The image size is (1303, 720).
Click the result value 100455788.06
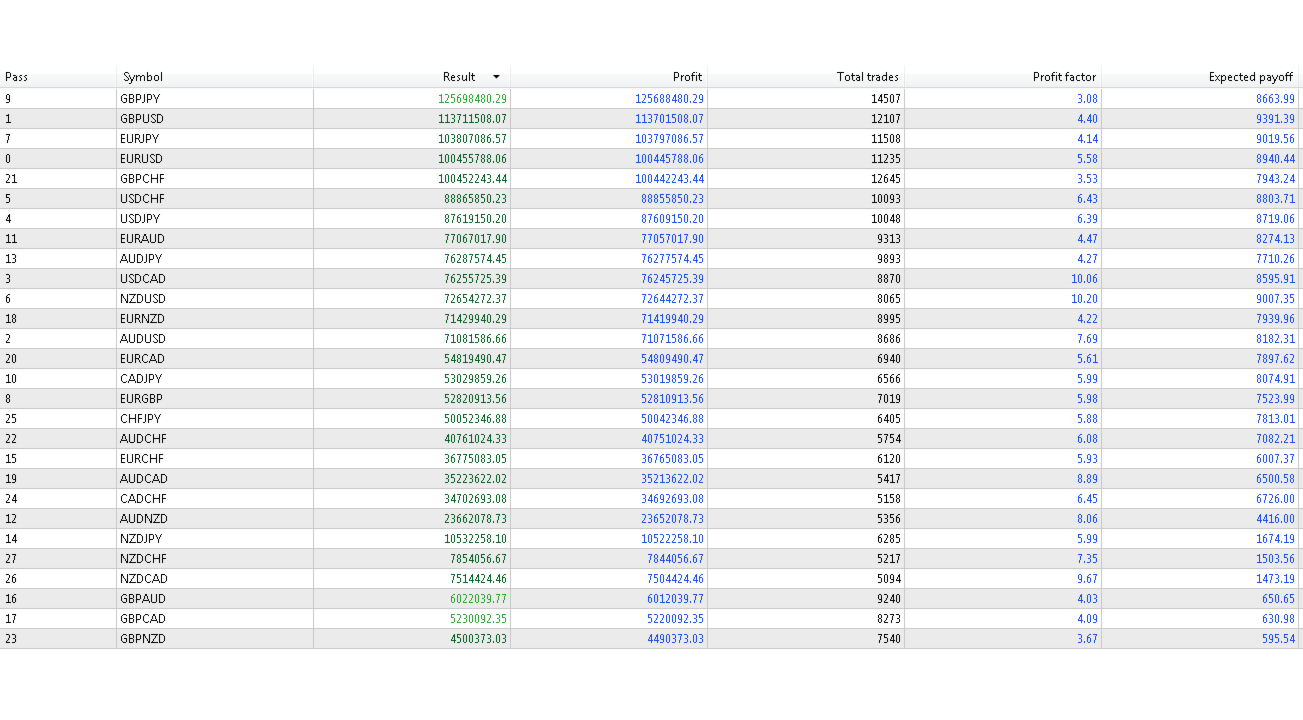(472, 159)
